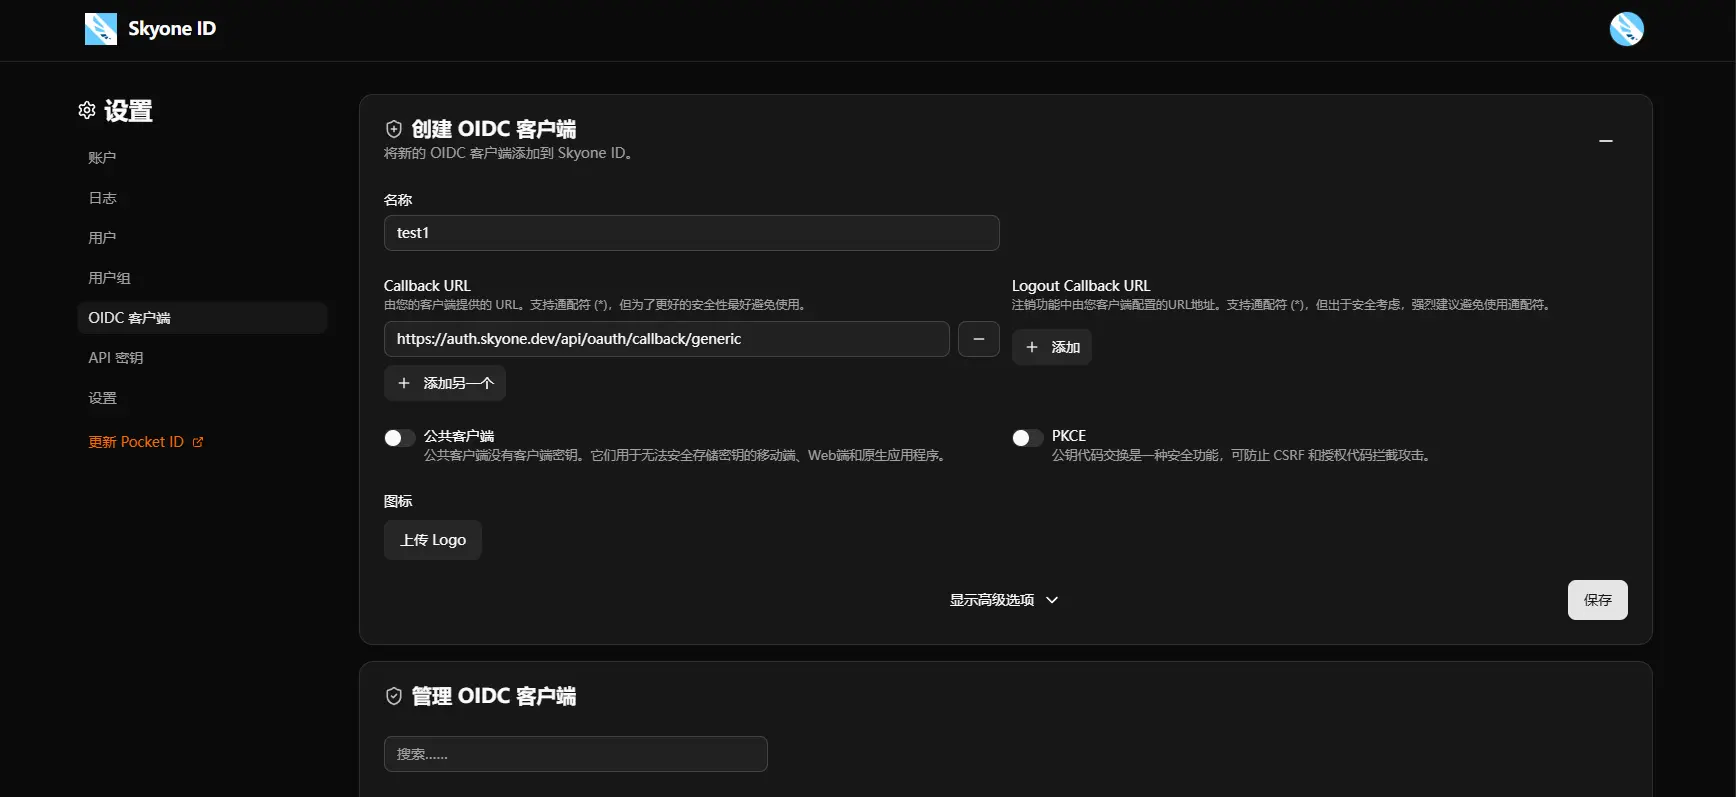Focus the 搜索 OIDC client search field
Viewport: 1736px width, 797px height.
(575, 754)
